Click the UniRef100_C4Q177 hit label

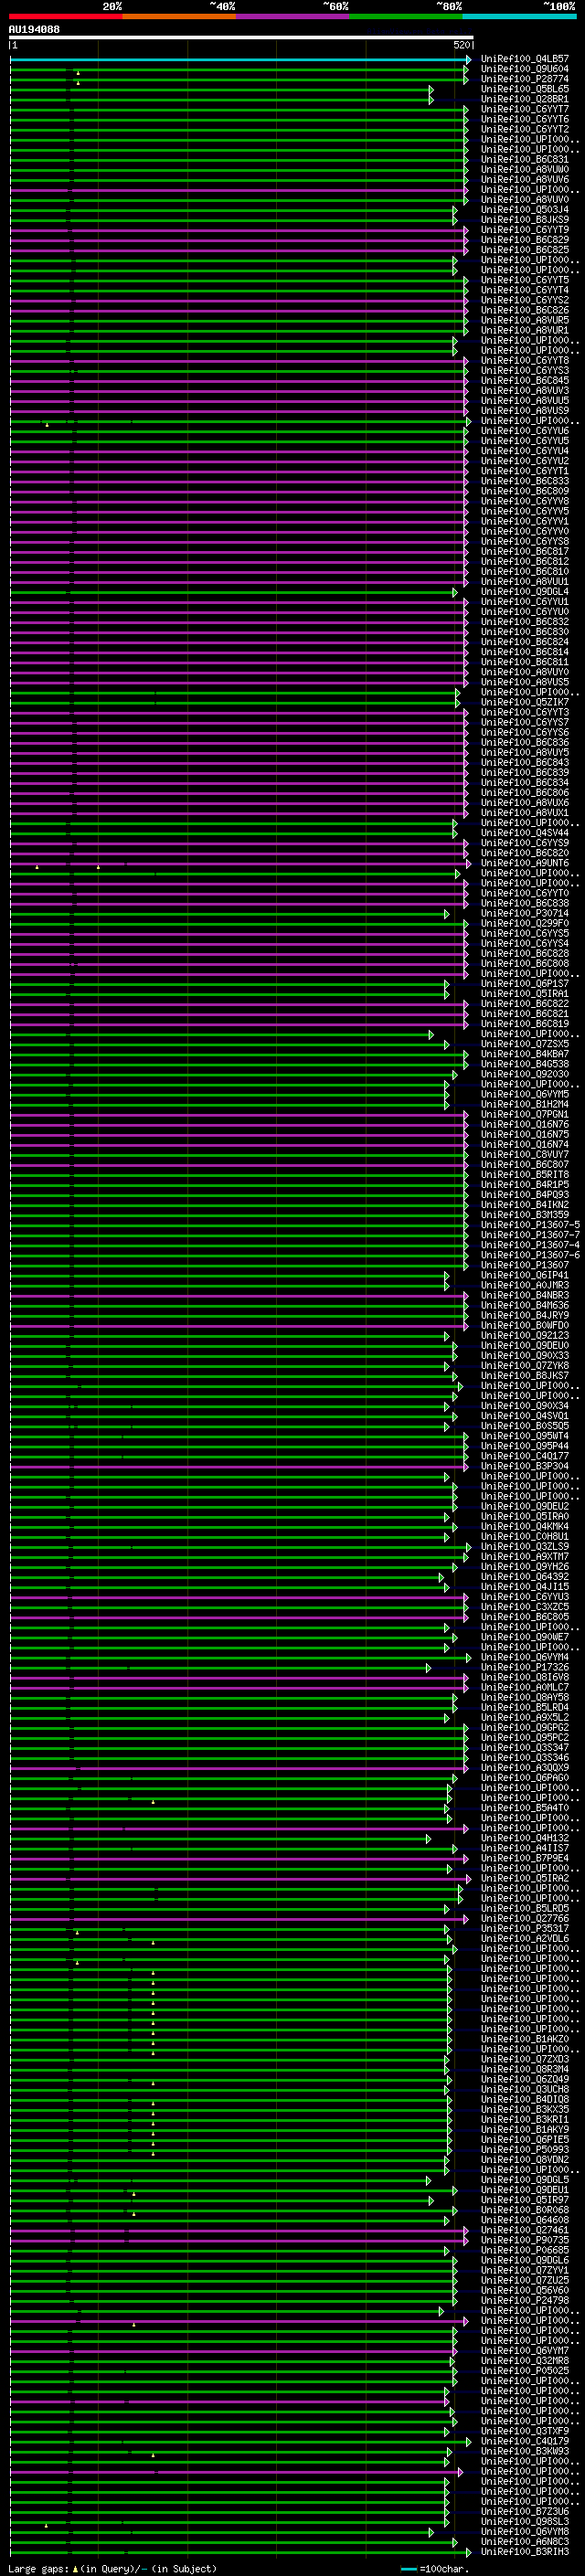[x=525, y=1457]
